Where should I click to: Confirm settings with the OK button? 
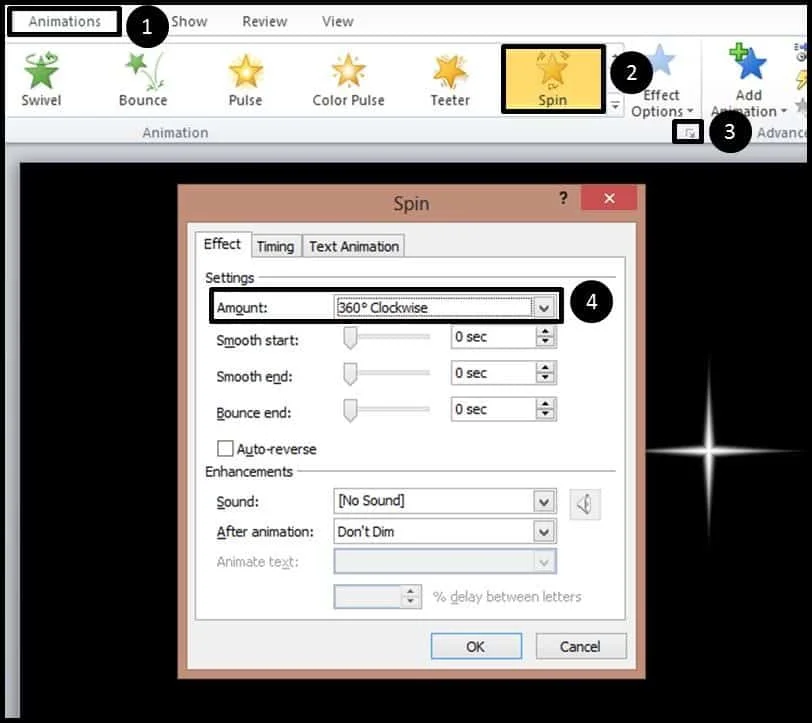[x=476, y=646]
